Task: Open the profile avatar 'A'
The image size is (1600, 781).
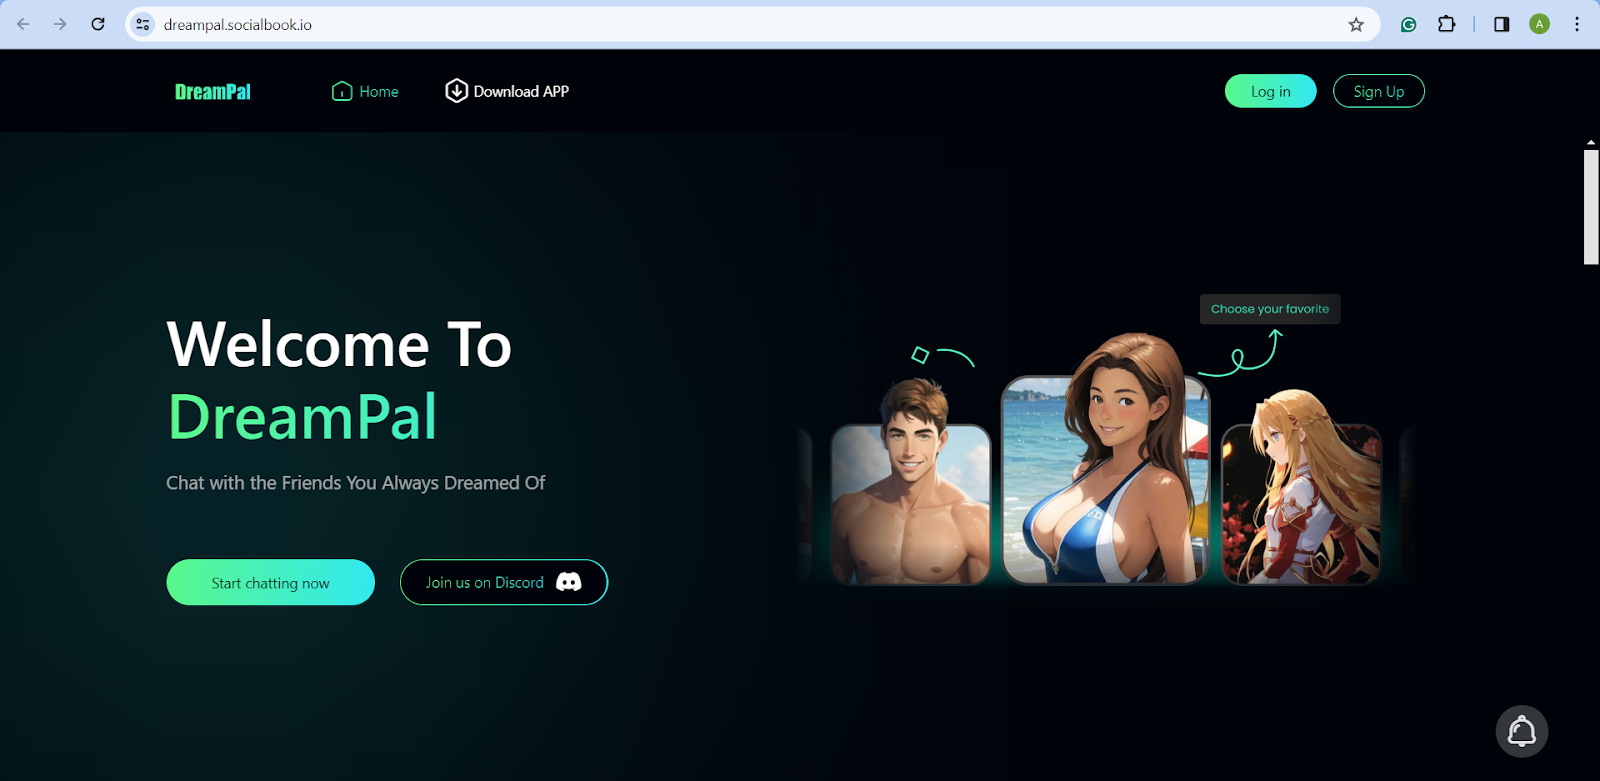Action: pos(1539,24)
